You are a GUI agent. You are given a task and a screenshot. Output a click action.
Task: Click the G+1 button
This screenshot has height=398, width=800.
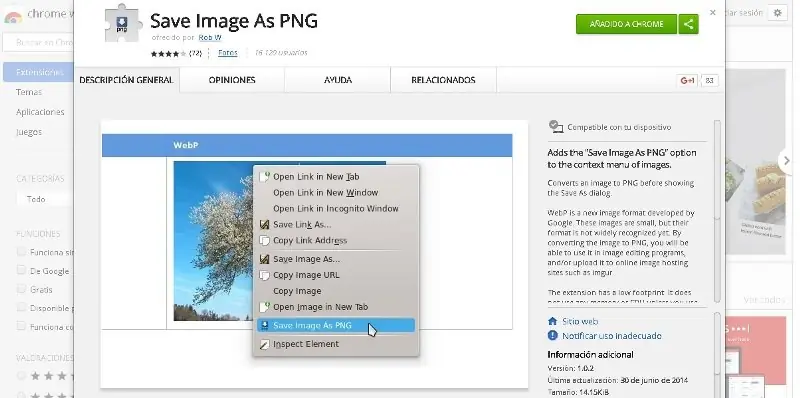687,80
